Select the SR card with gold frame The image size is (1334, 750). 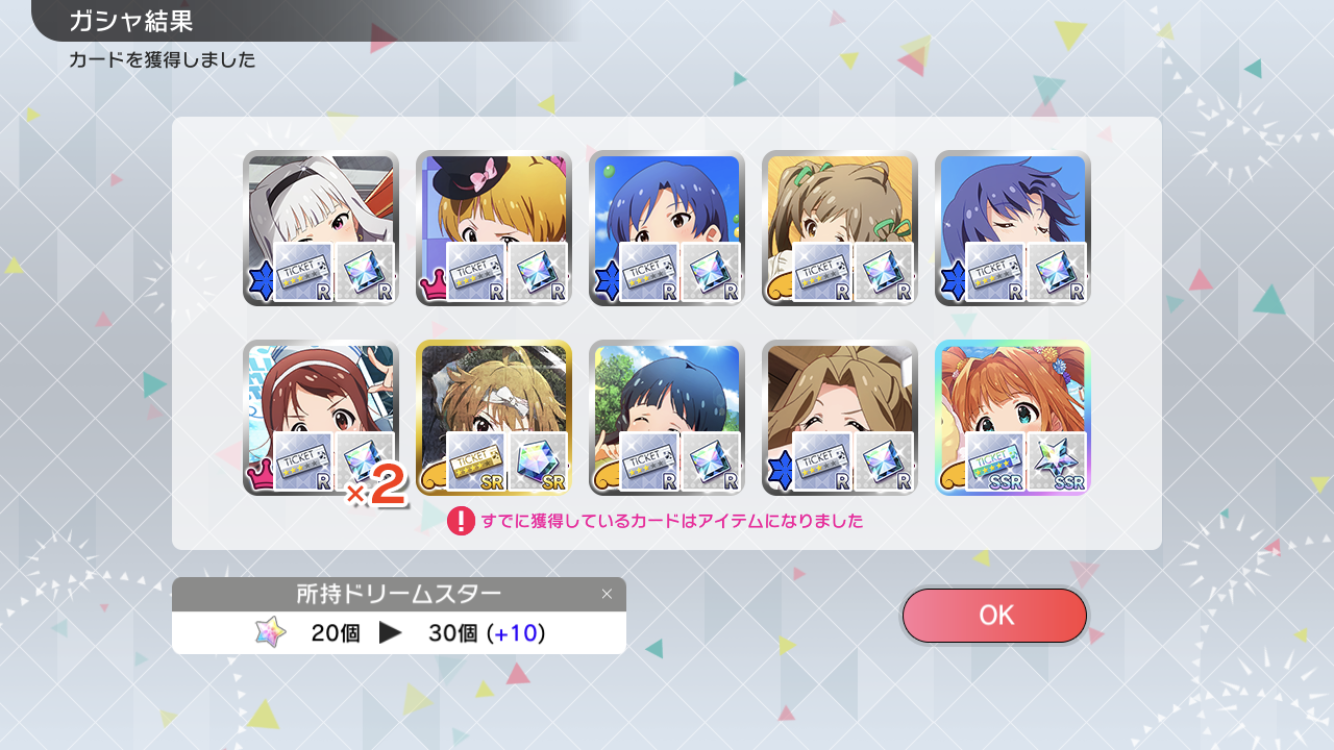494,417
